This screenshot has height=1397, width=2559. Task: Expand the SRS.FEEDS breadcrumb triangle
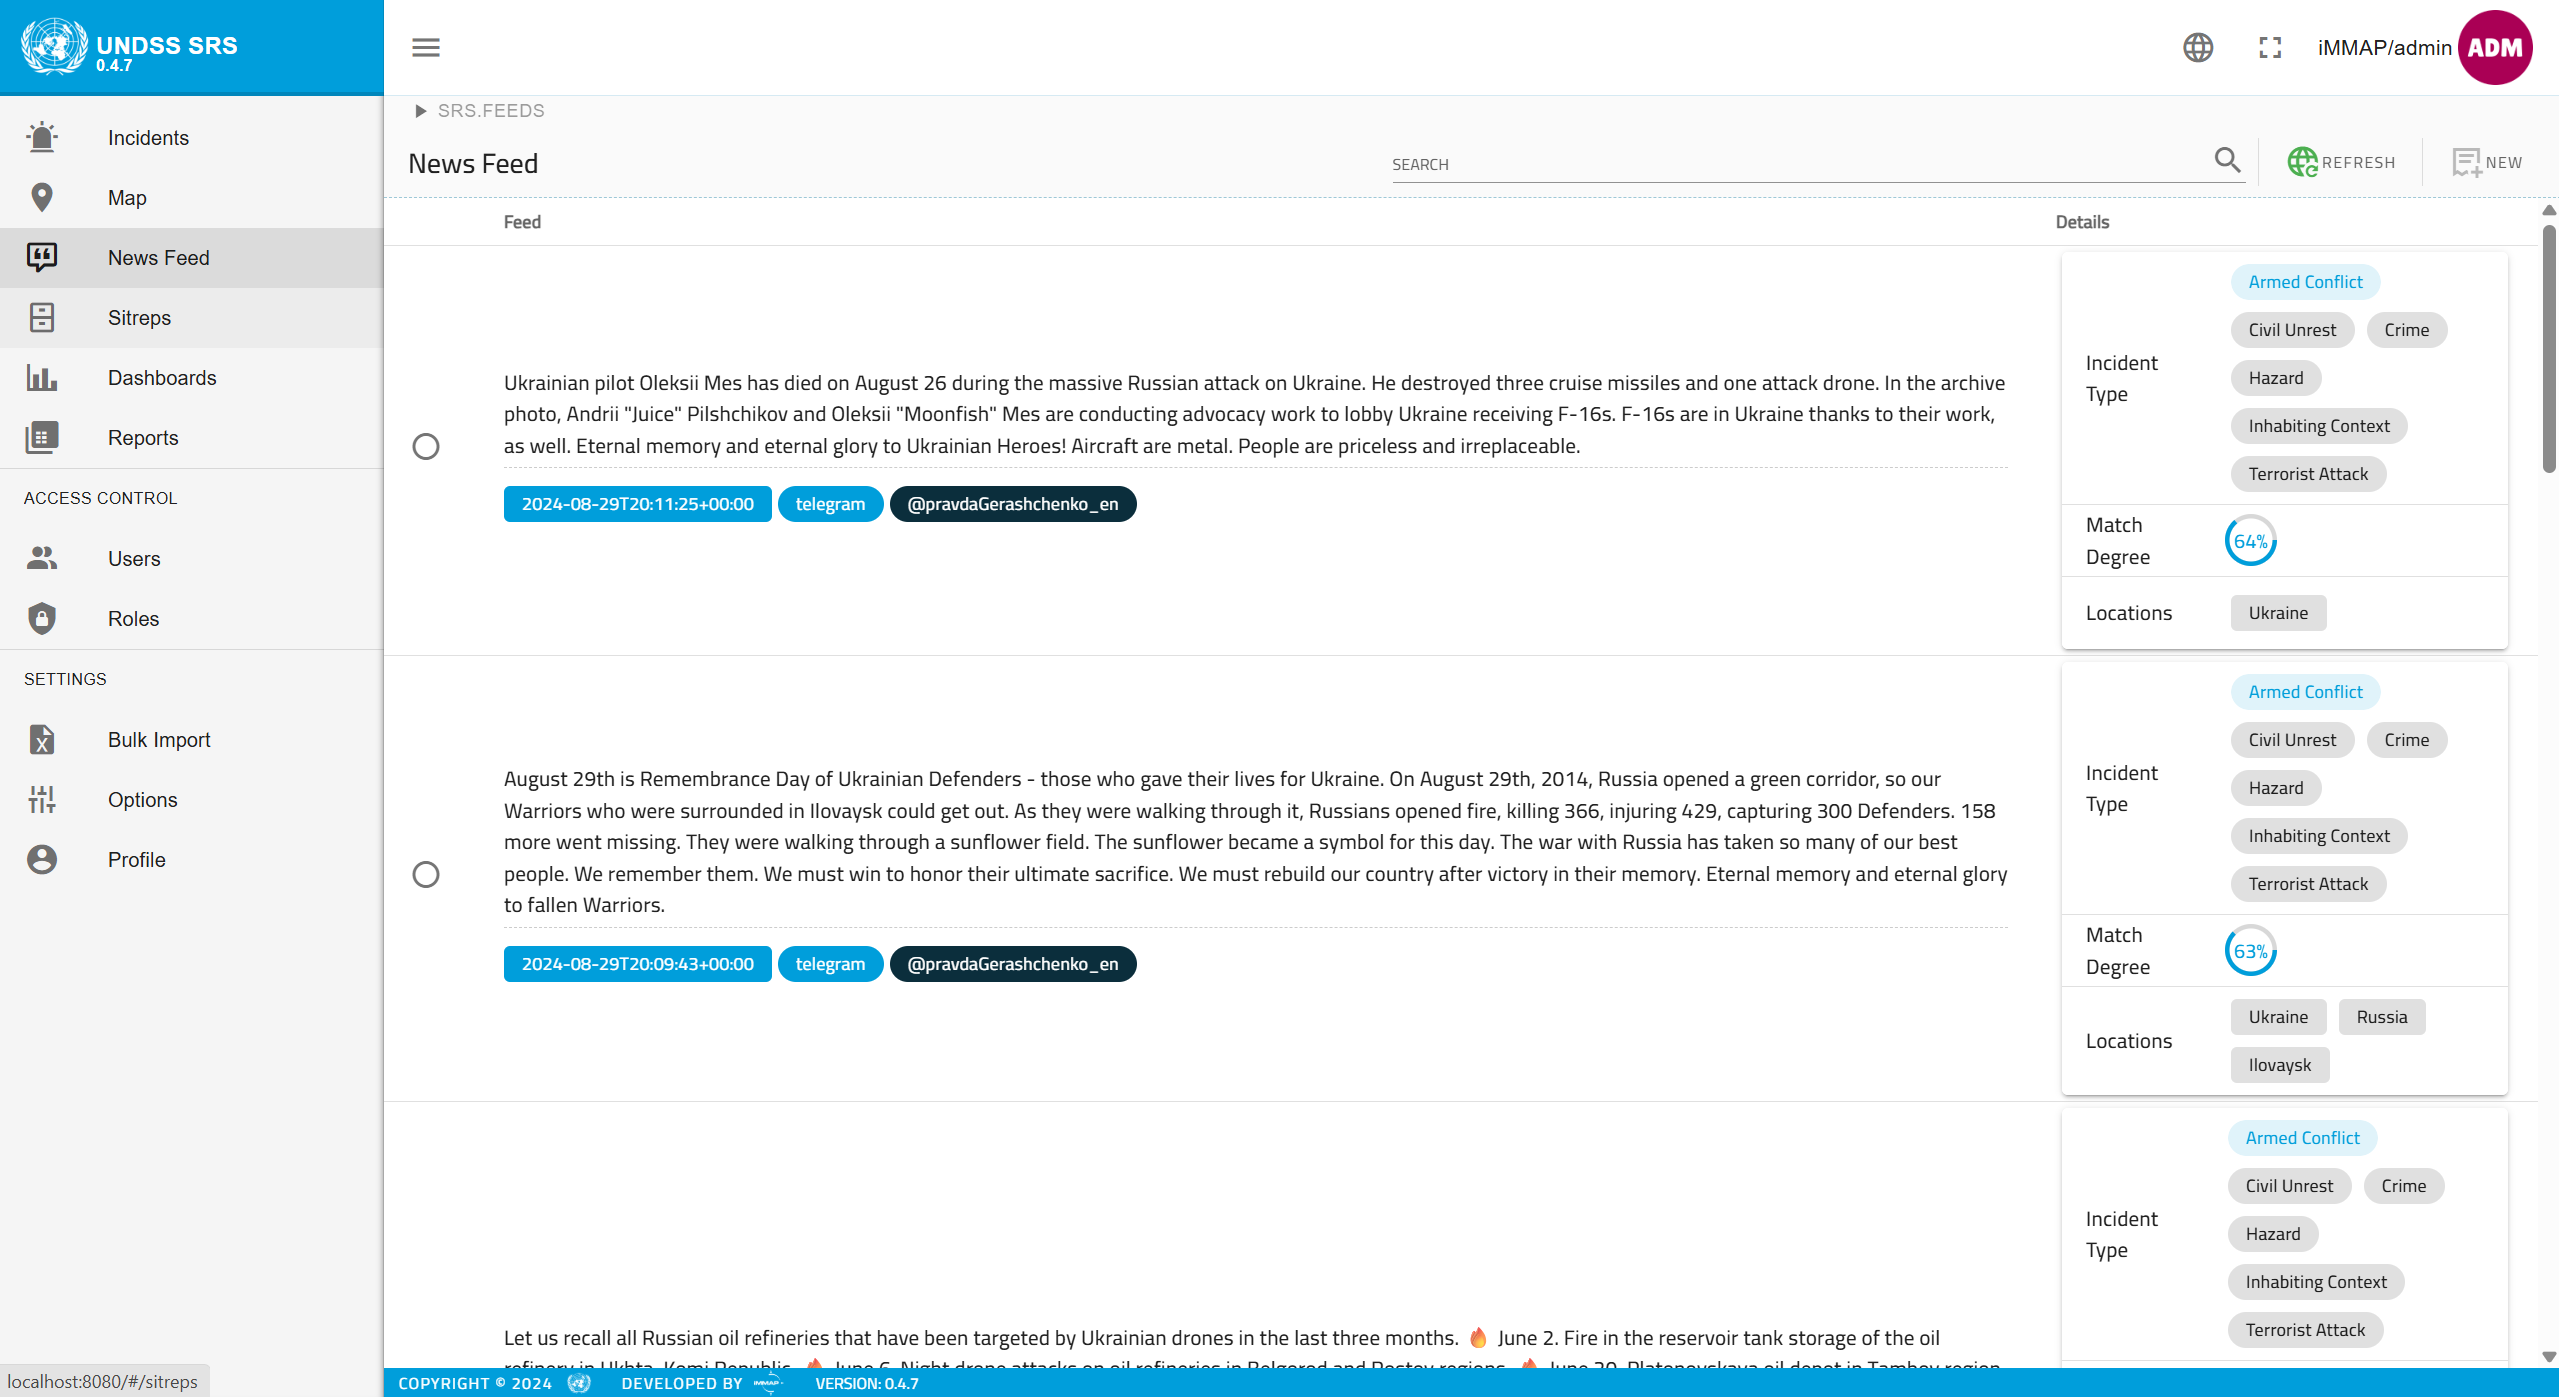tap(420, 110)
